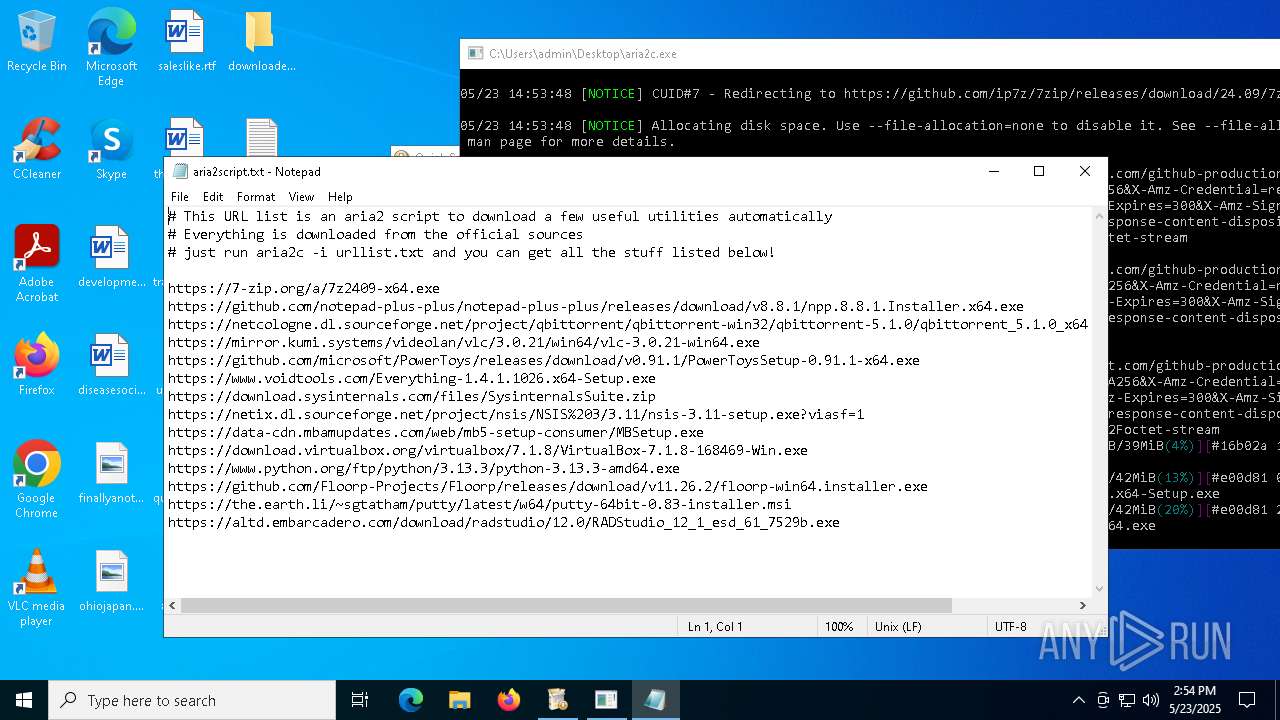The height and width of the screenshot is (720, 1280).
Task: Switch to the Notepad taskbar button
Action: pos(655,700)
